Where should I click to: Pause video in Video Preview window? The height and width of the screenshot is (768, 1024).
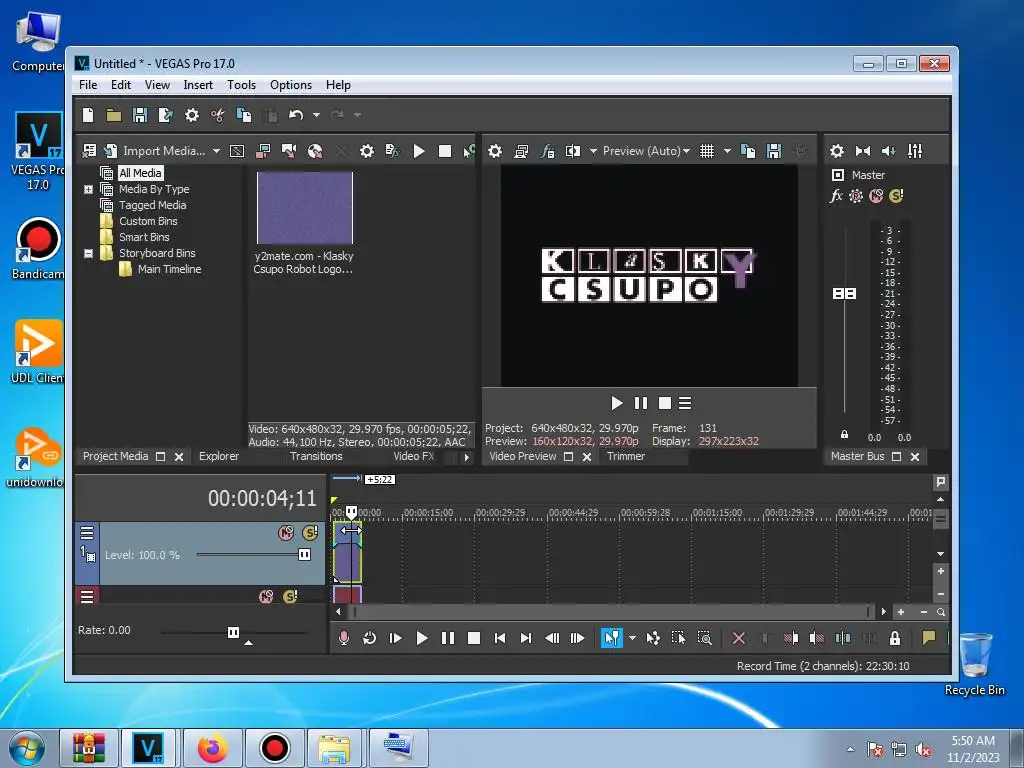(641, 403)
